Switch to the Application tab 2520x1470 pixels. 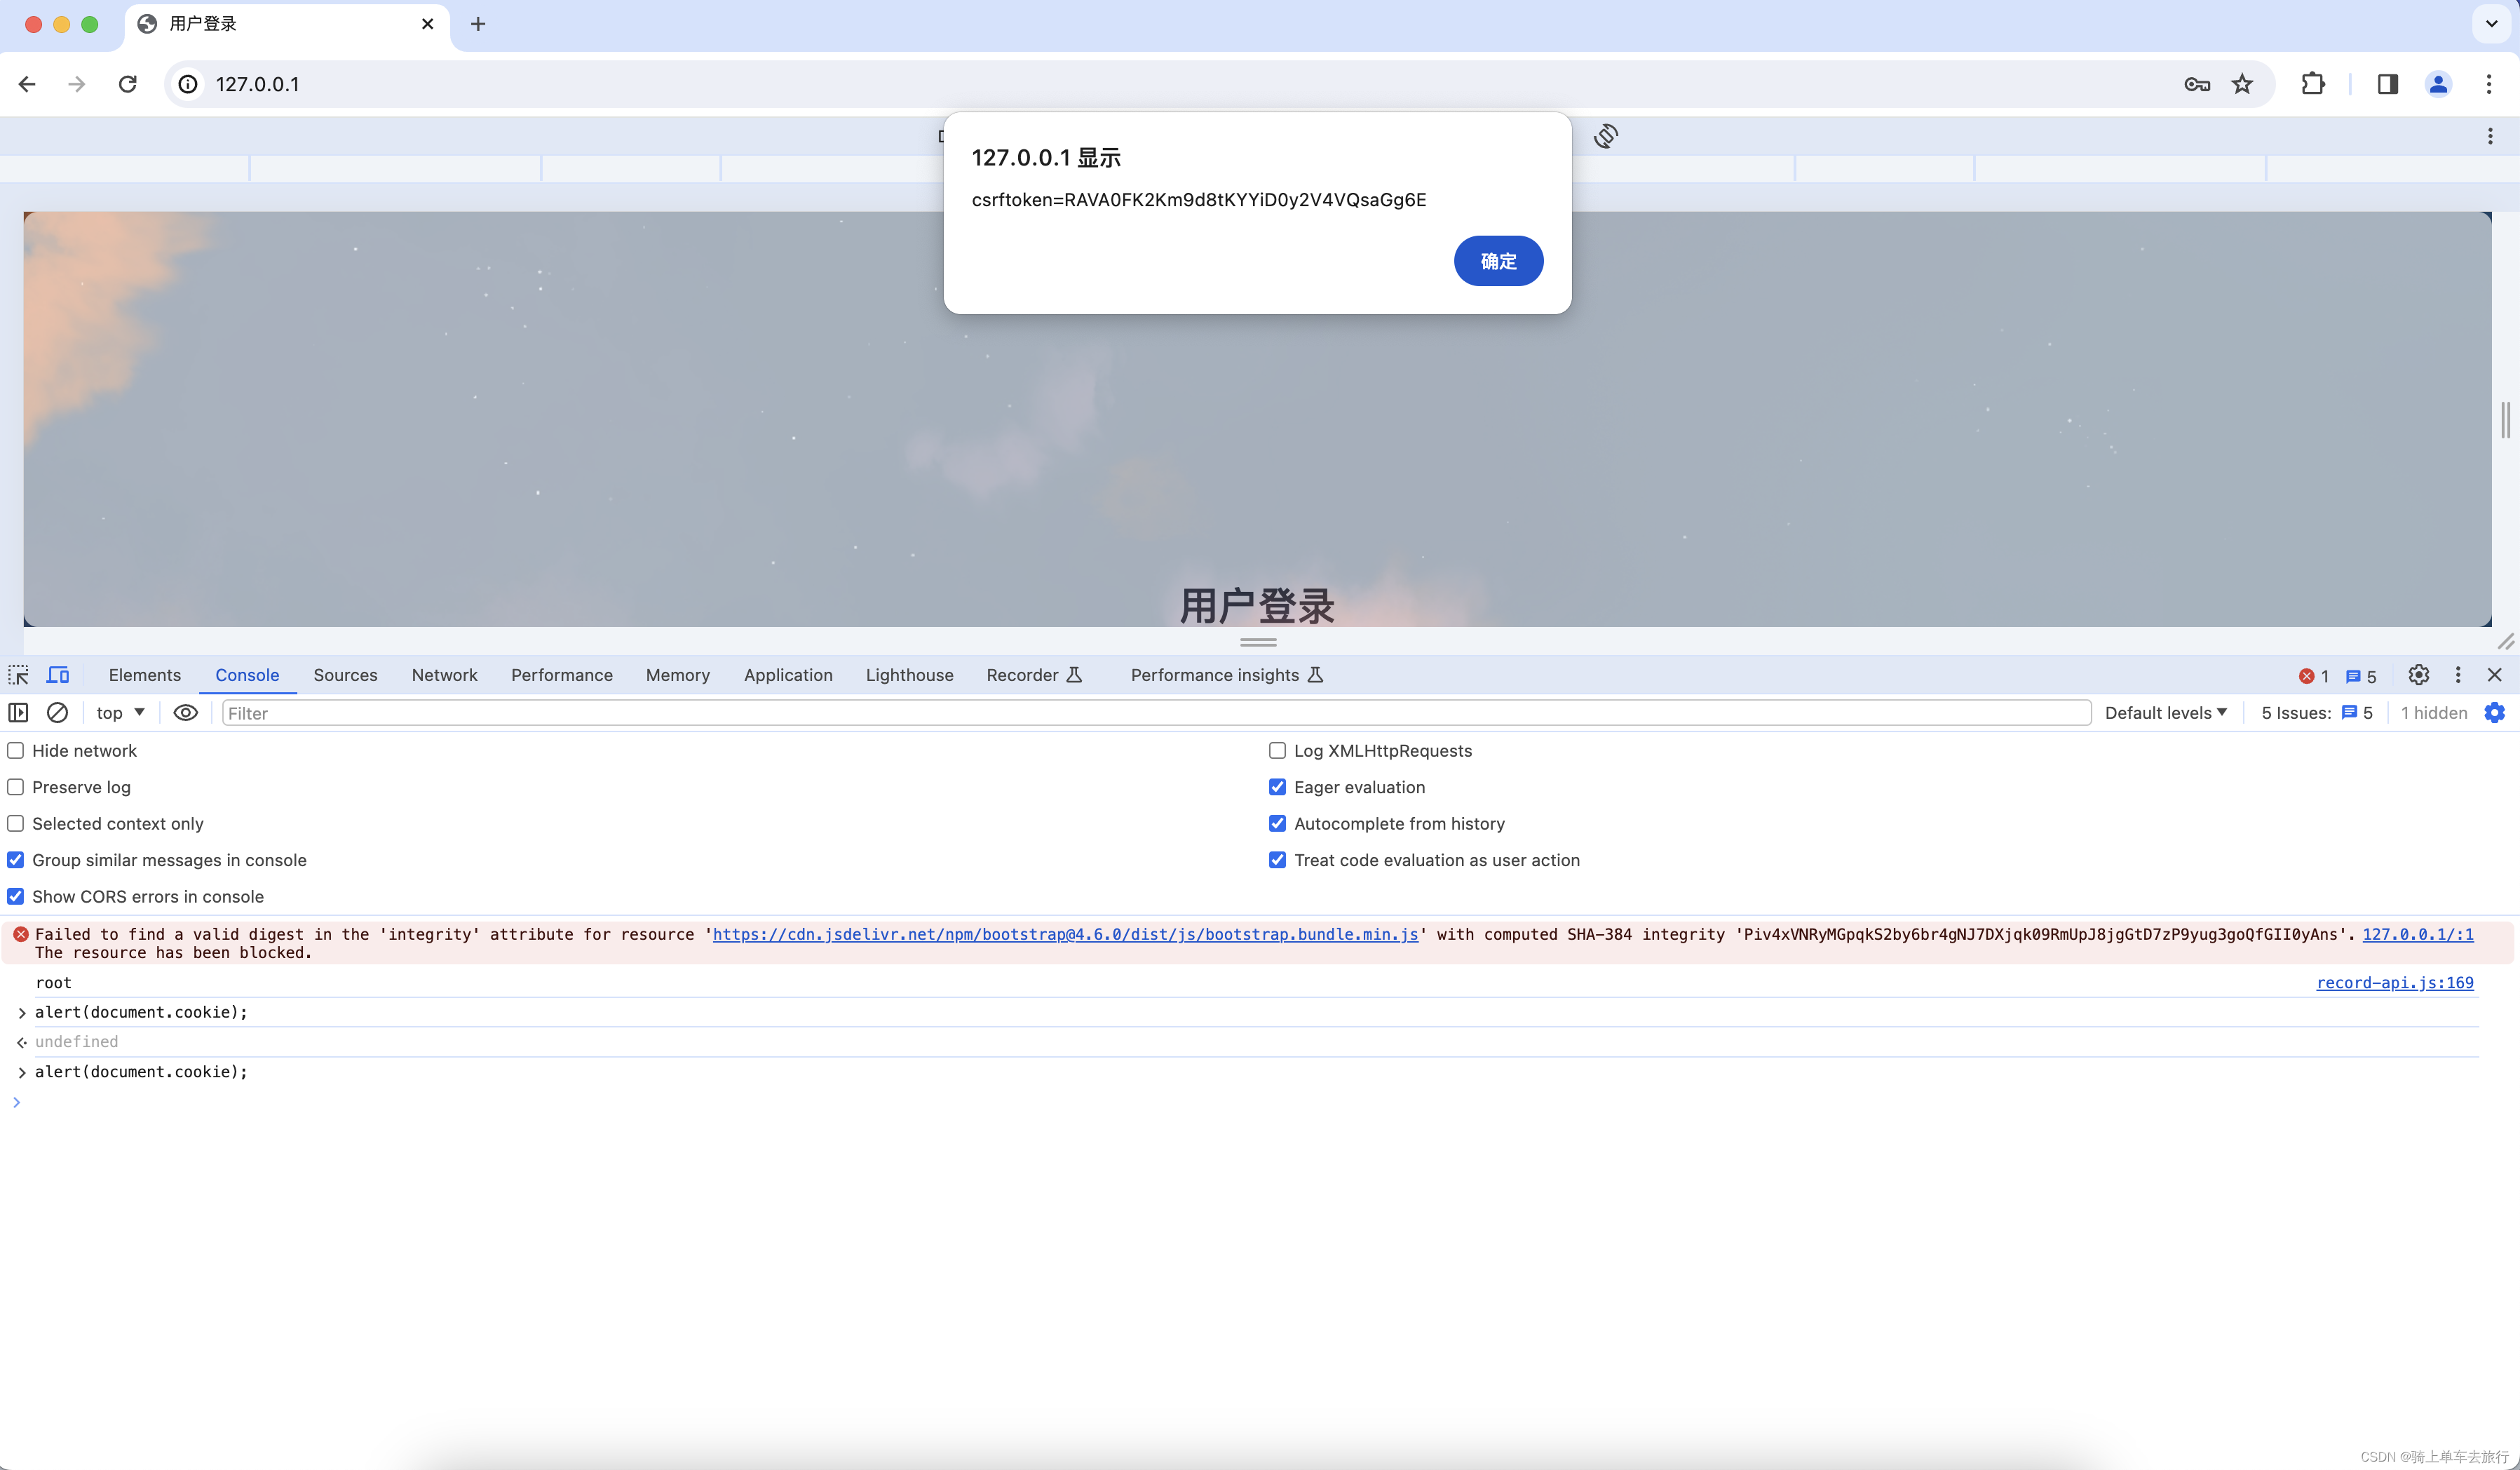point(788,675)
